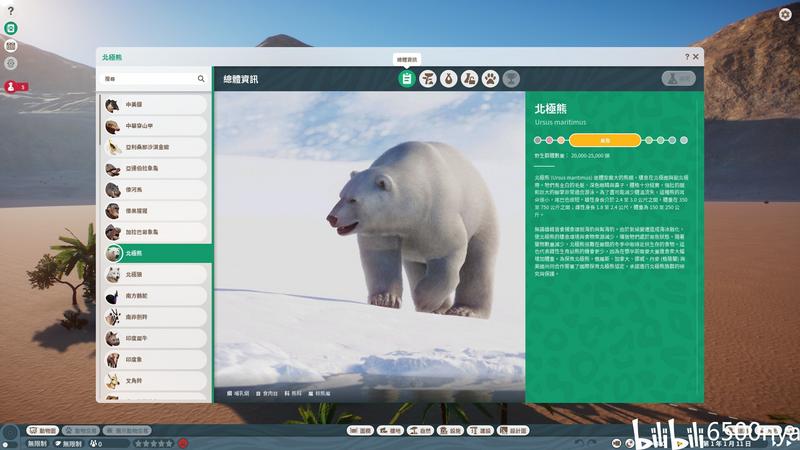
Task: Select the chimpanzee row in animal list
Action: pyautogui.click(x=155, y=211)
